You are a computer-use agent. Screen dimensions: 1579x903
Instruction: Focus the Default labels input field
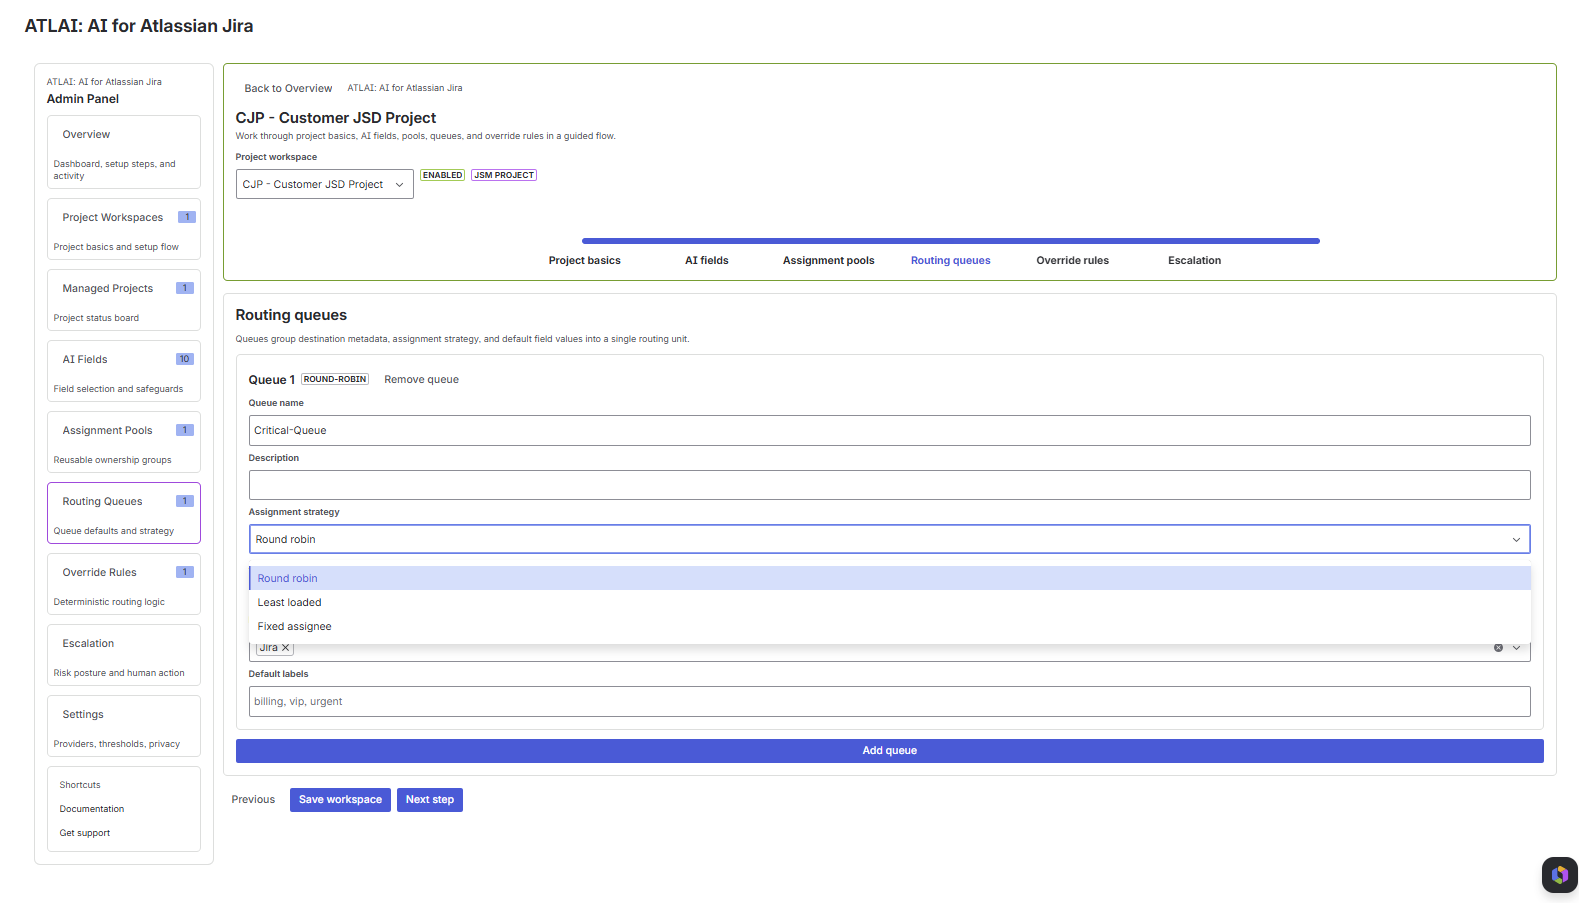889,701
